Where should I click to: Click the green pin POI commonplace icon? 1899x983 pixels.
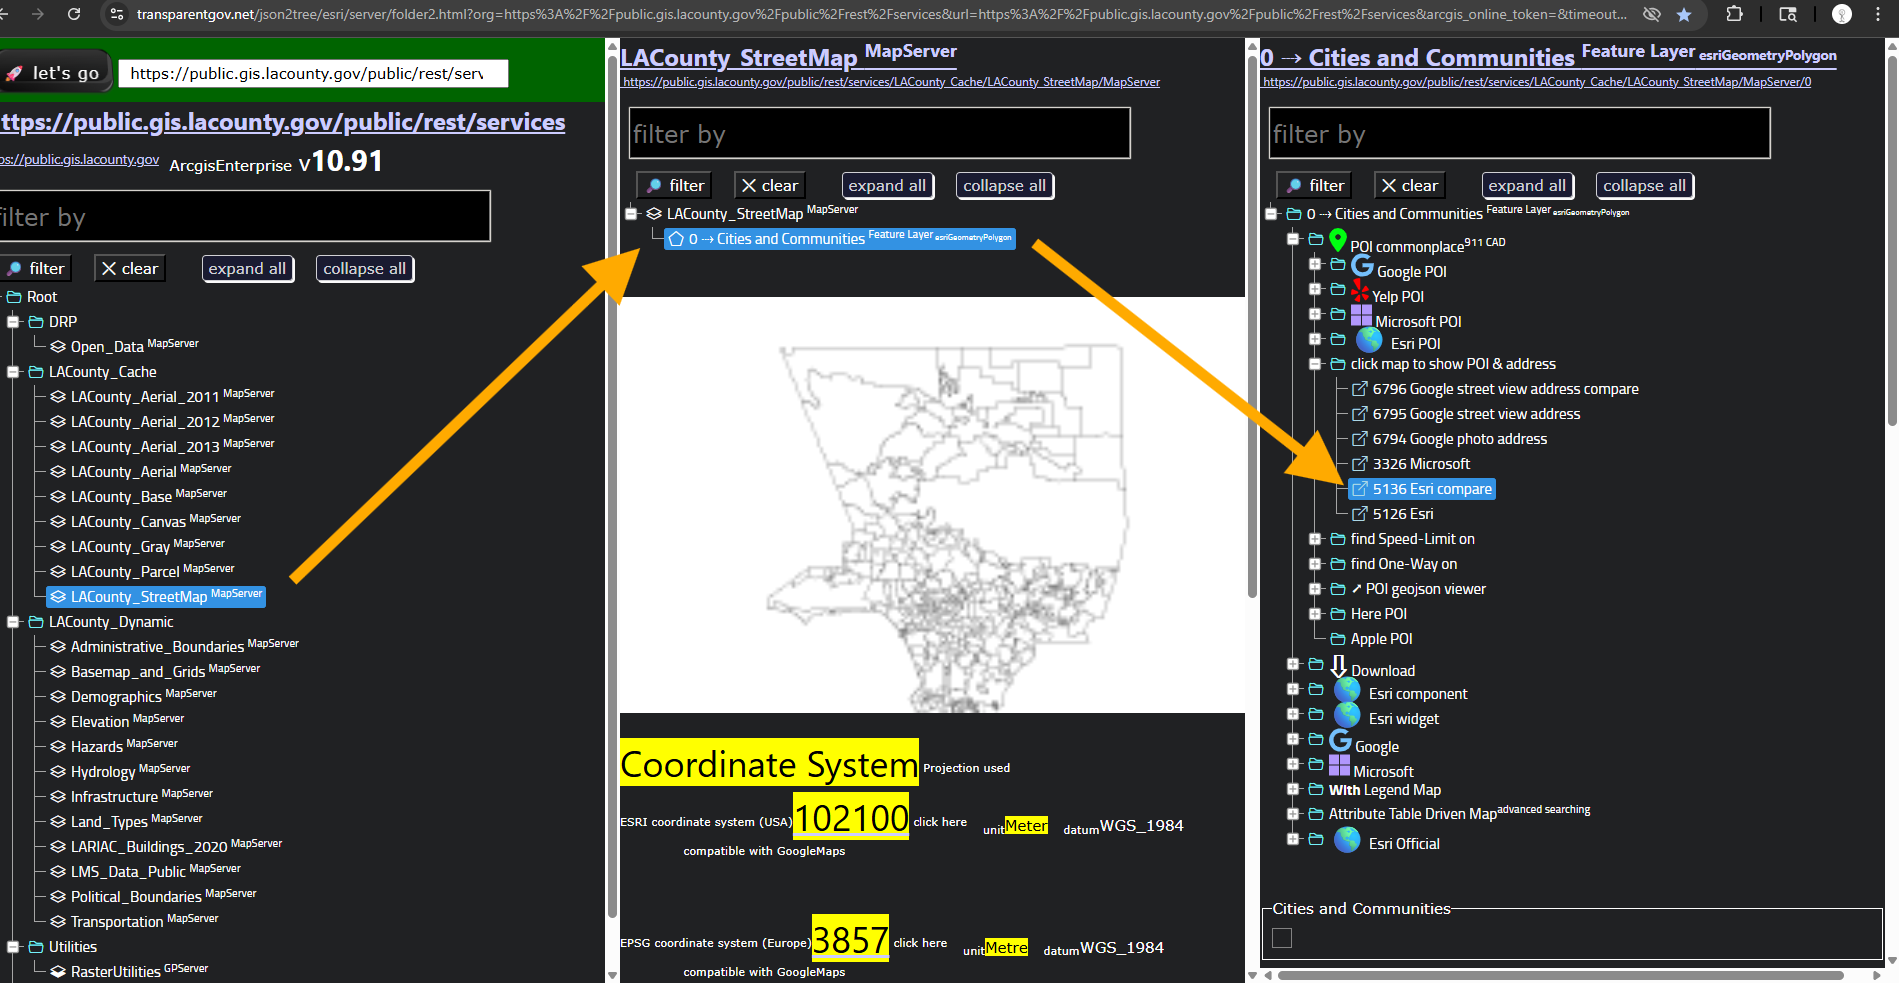(x=1337, y=240)
